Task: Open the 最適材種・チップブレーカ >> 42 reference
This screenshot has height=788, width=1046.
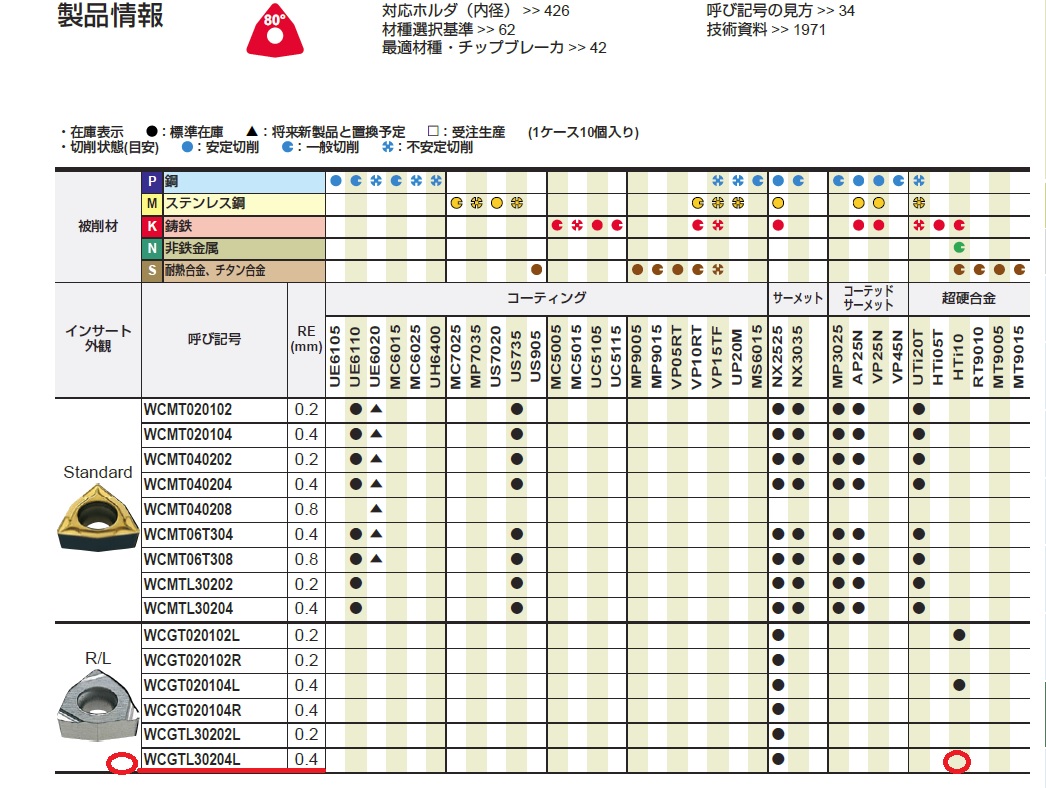Action: tap(494, 47)
